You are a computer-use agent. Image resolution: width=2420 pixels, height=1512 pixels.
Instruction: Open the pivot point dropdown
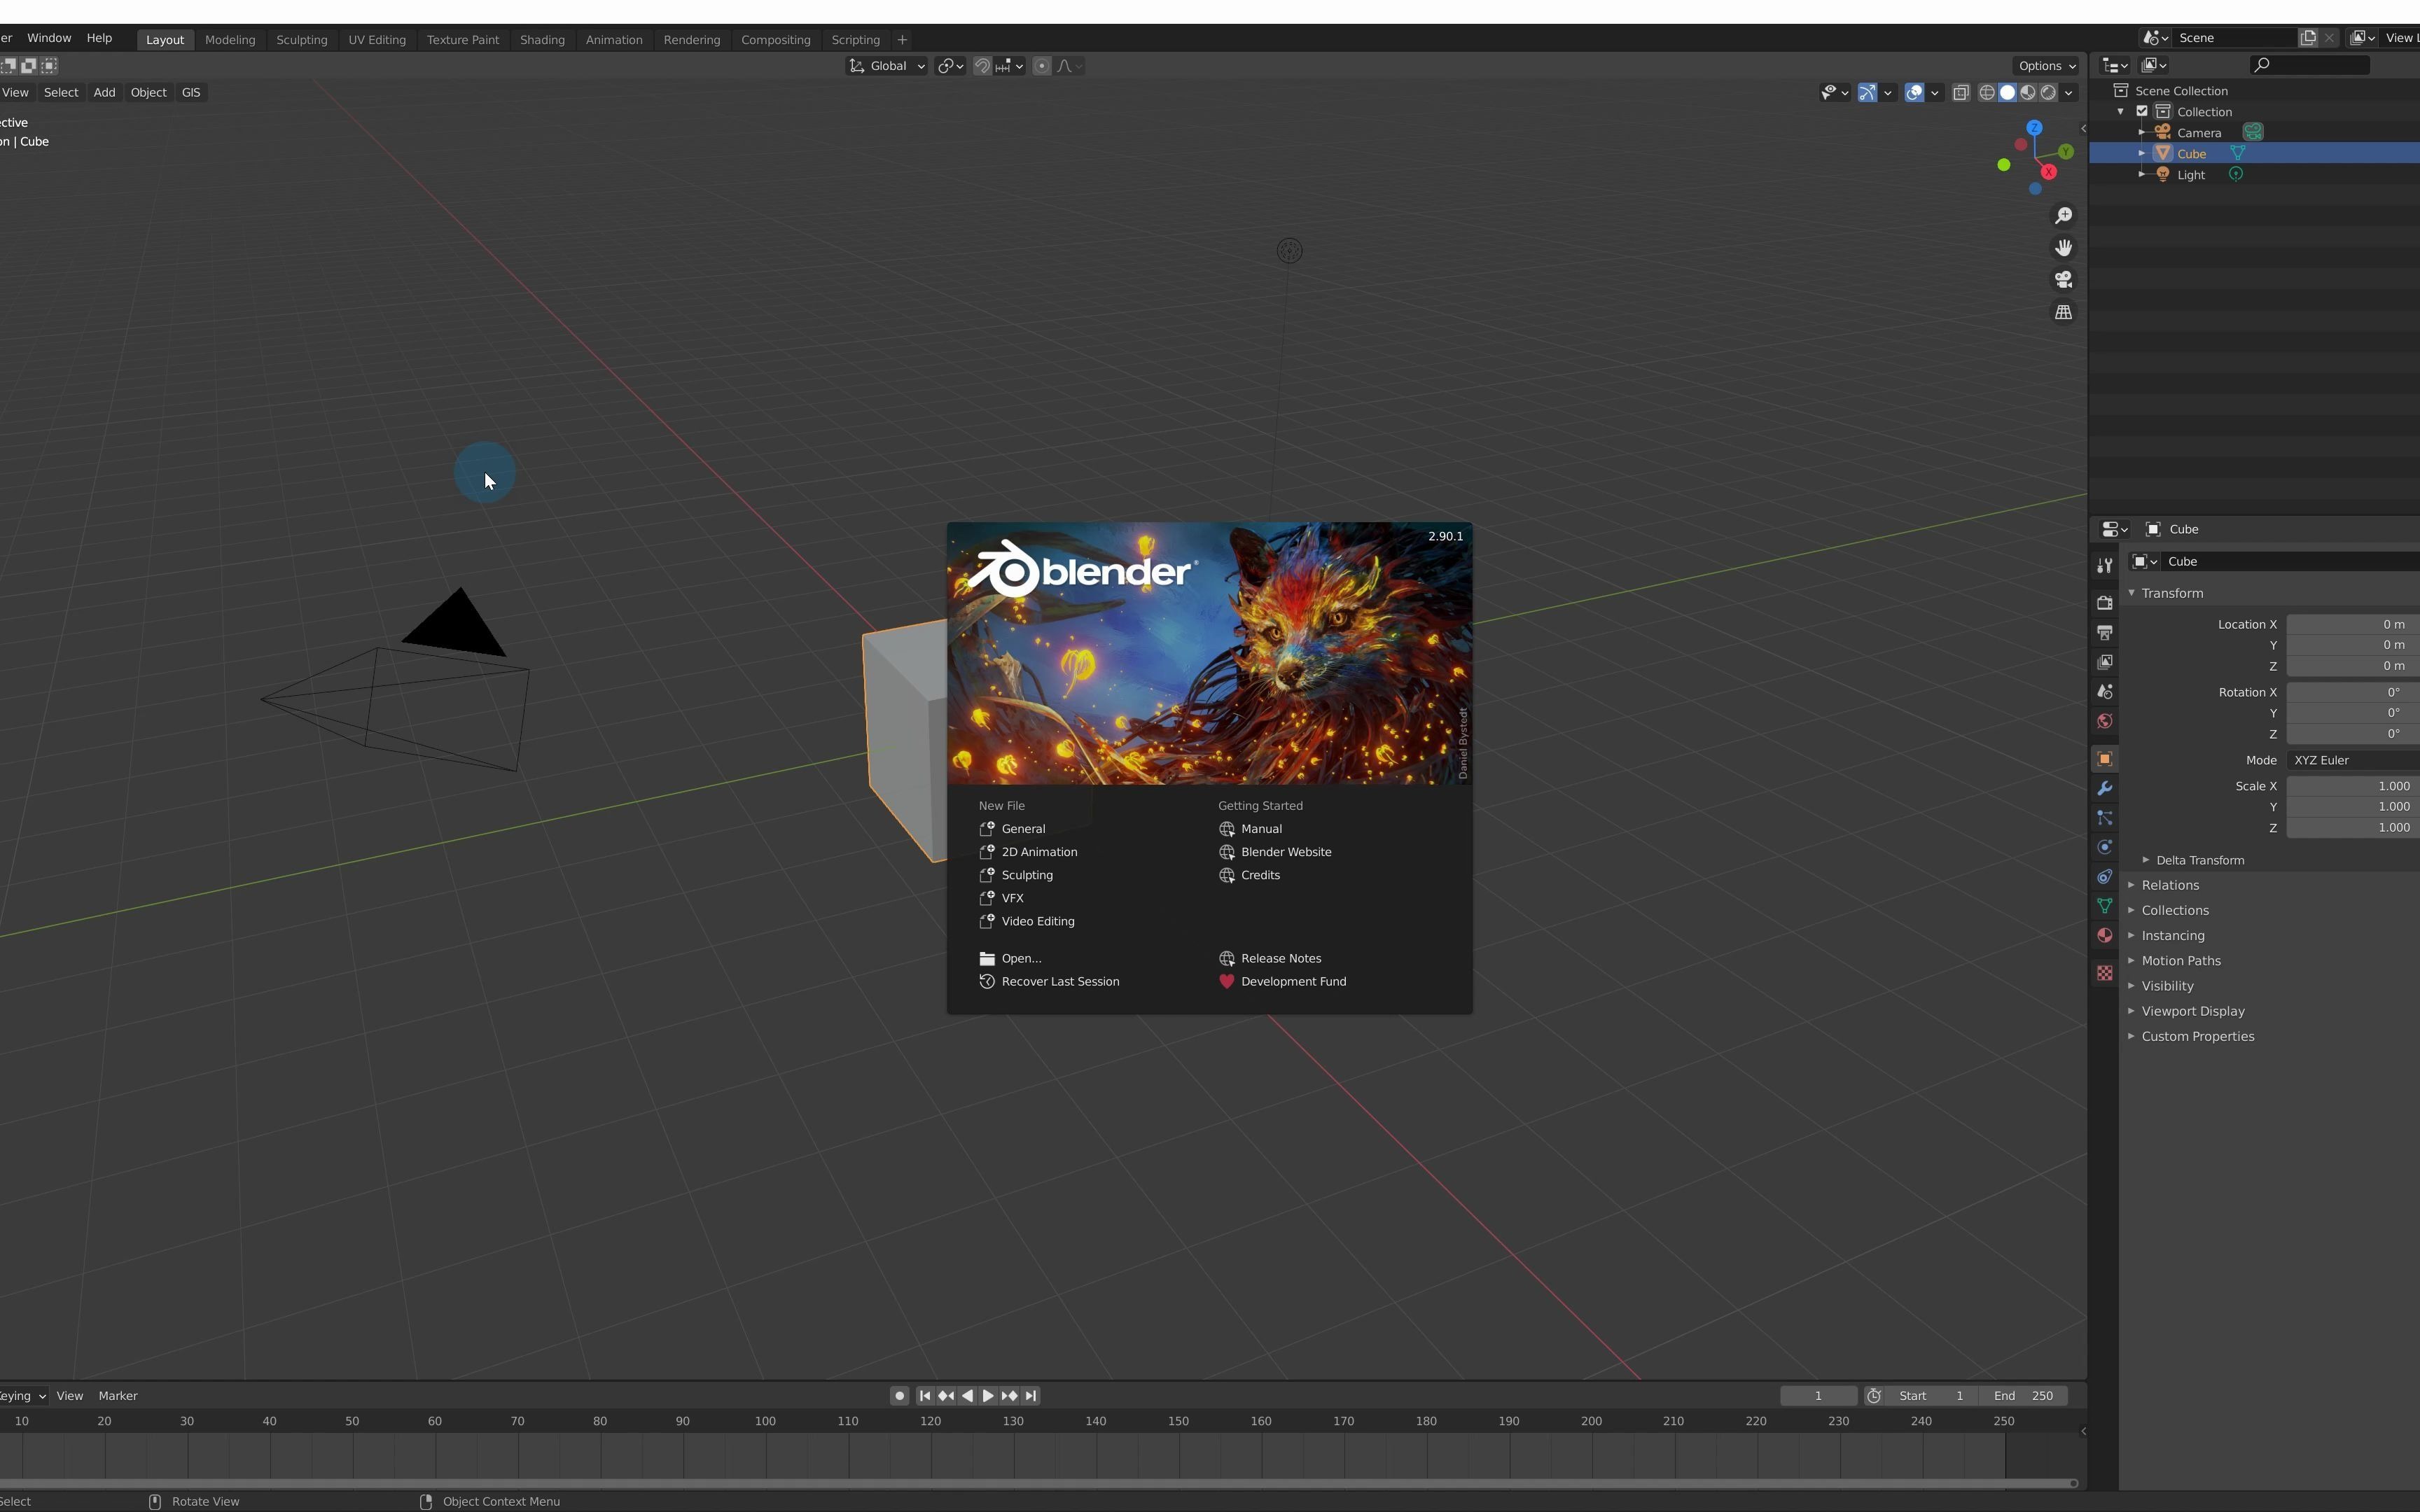pyautogui.click(x=950, y=66)
